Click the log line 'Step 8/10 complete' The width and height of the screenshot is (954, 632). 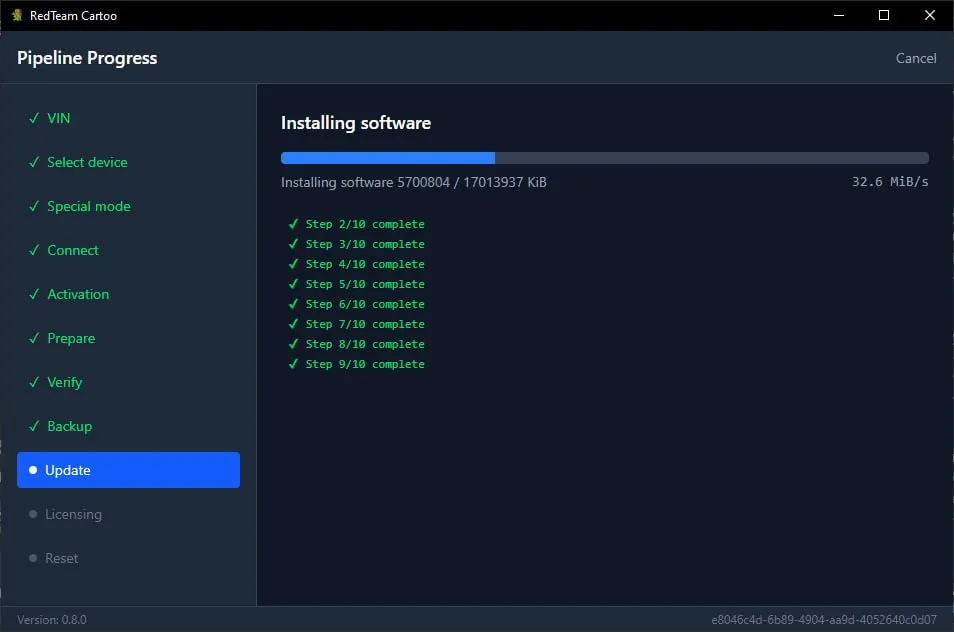[x=365, y=344]
